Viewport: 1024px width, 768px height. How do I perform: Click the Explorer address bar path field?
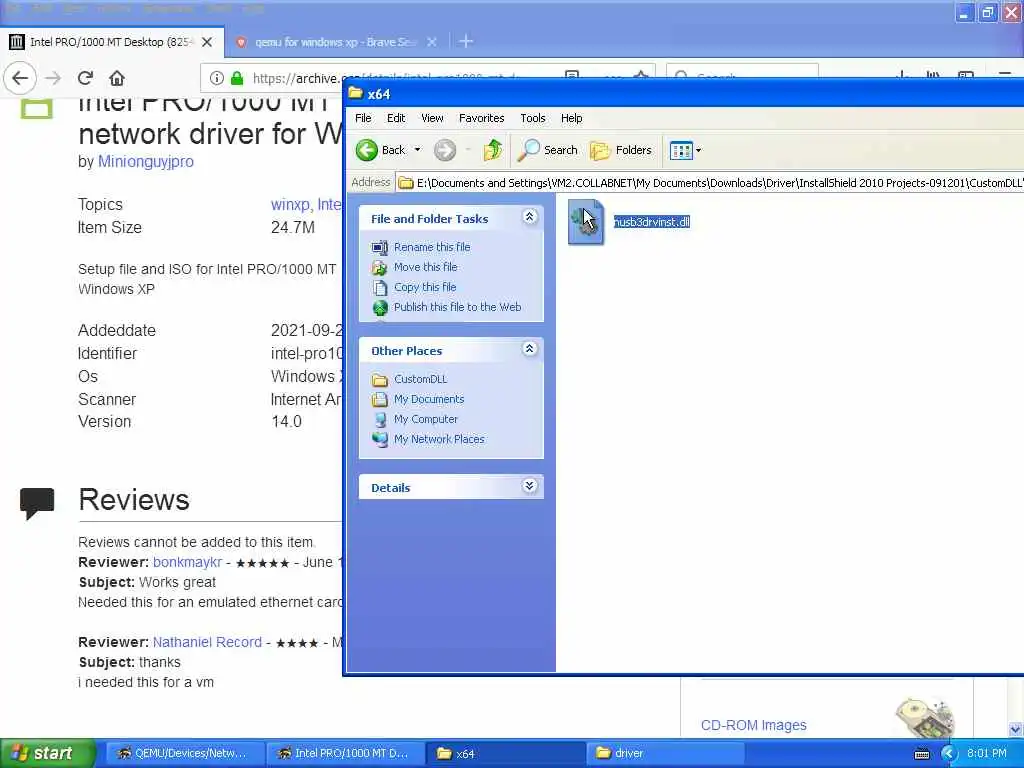(710, 183)
